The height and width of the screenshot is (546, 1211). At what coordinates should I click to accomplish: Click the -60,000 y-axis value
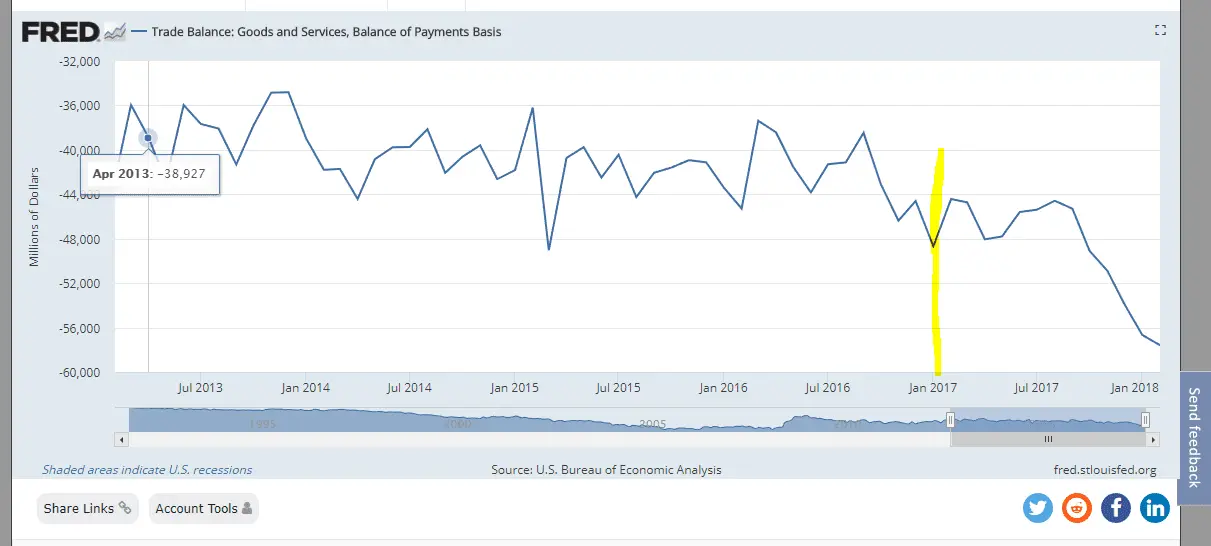click(x=80, y=373)
